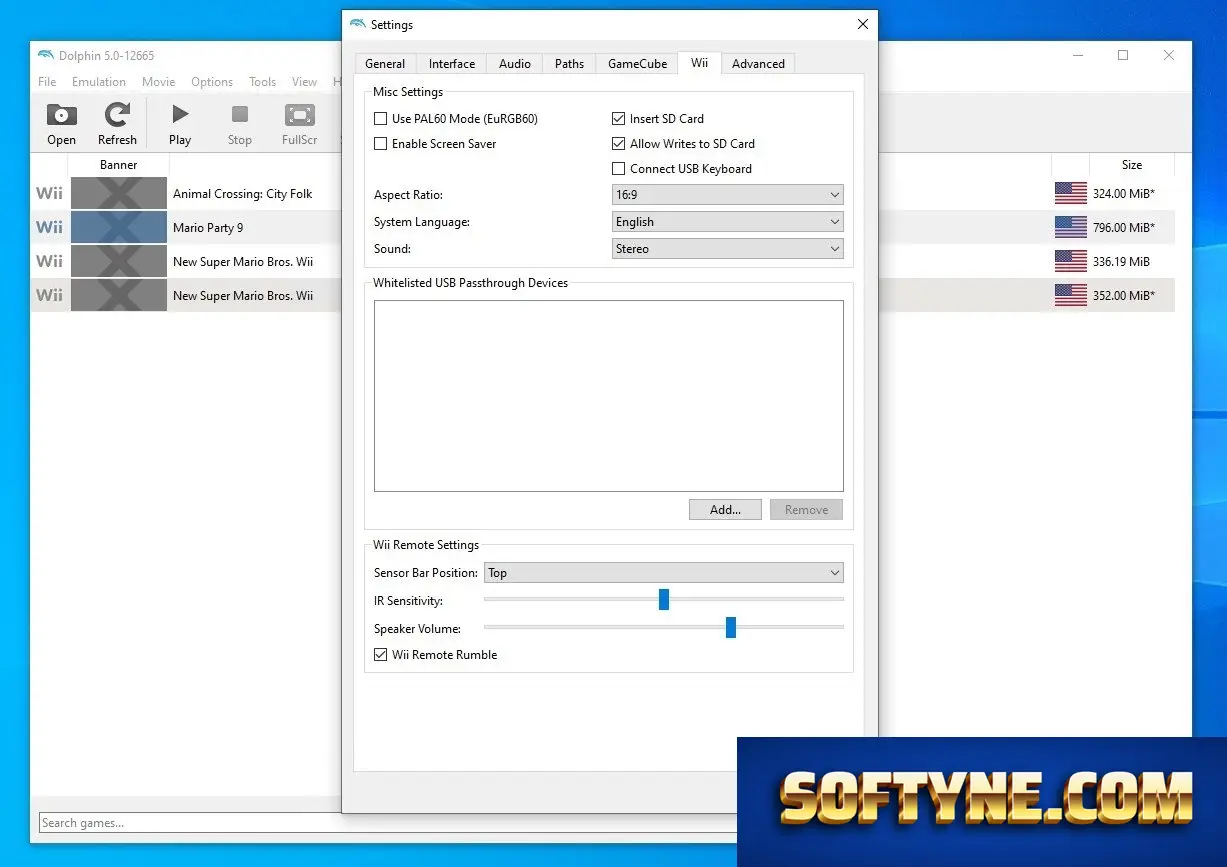Open Sensor Bar Position dropdown
Viewport: 1227px width, 867px height.
point(664,573)
